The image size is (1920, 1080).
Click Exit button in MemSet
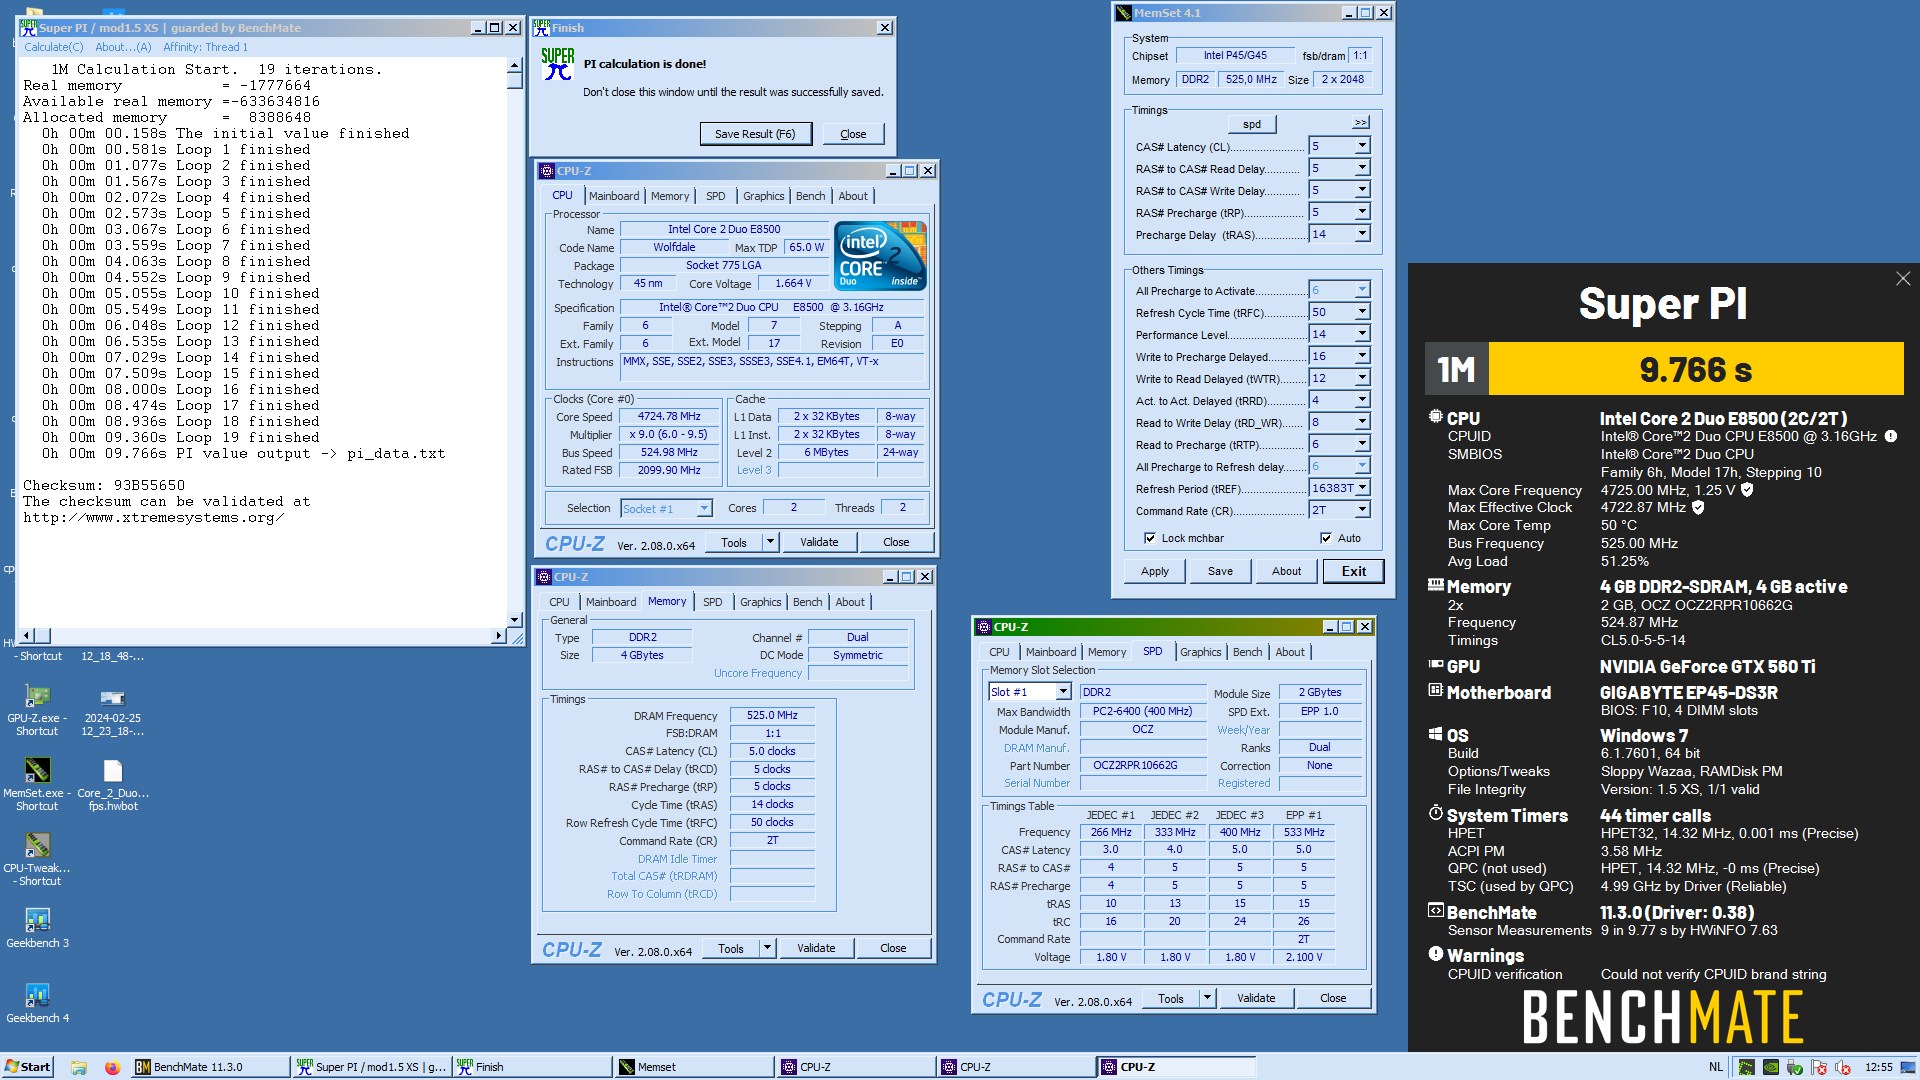pos(1354,571)
